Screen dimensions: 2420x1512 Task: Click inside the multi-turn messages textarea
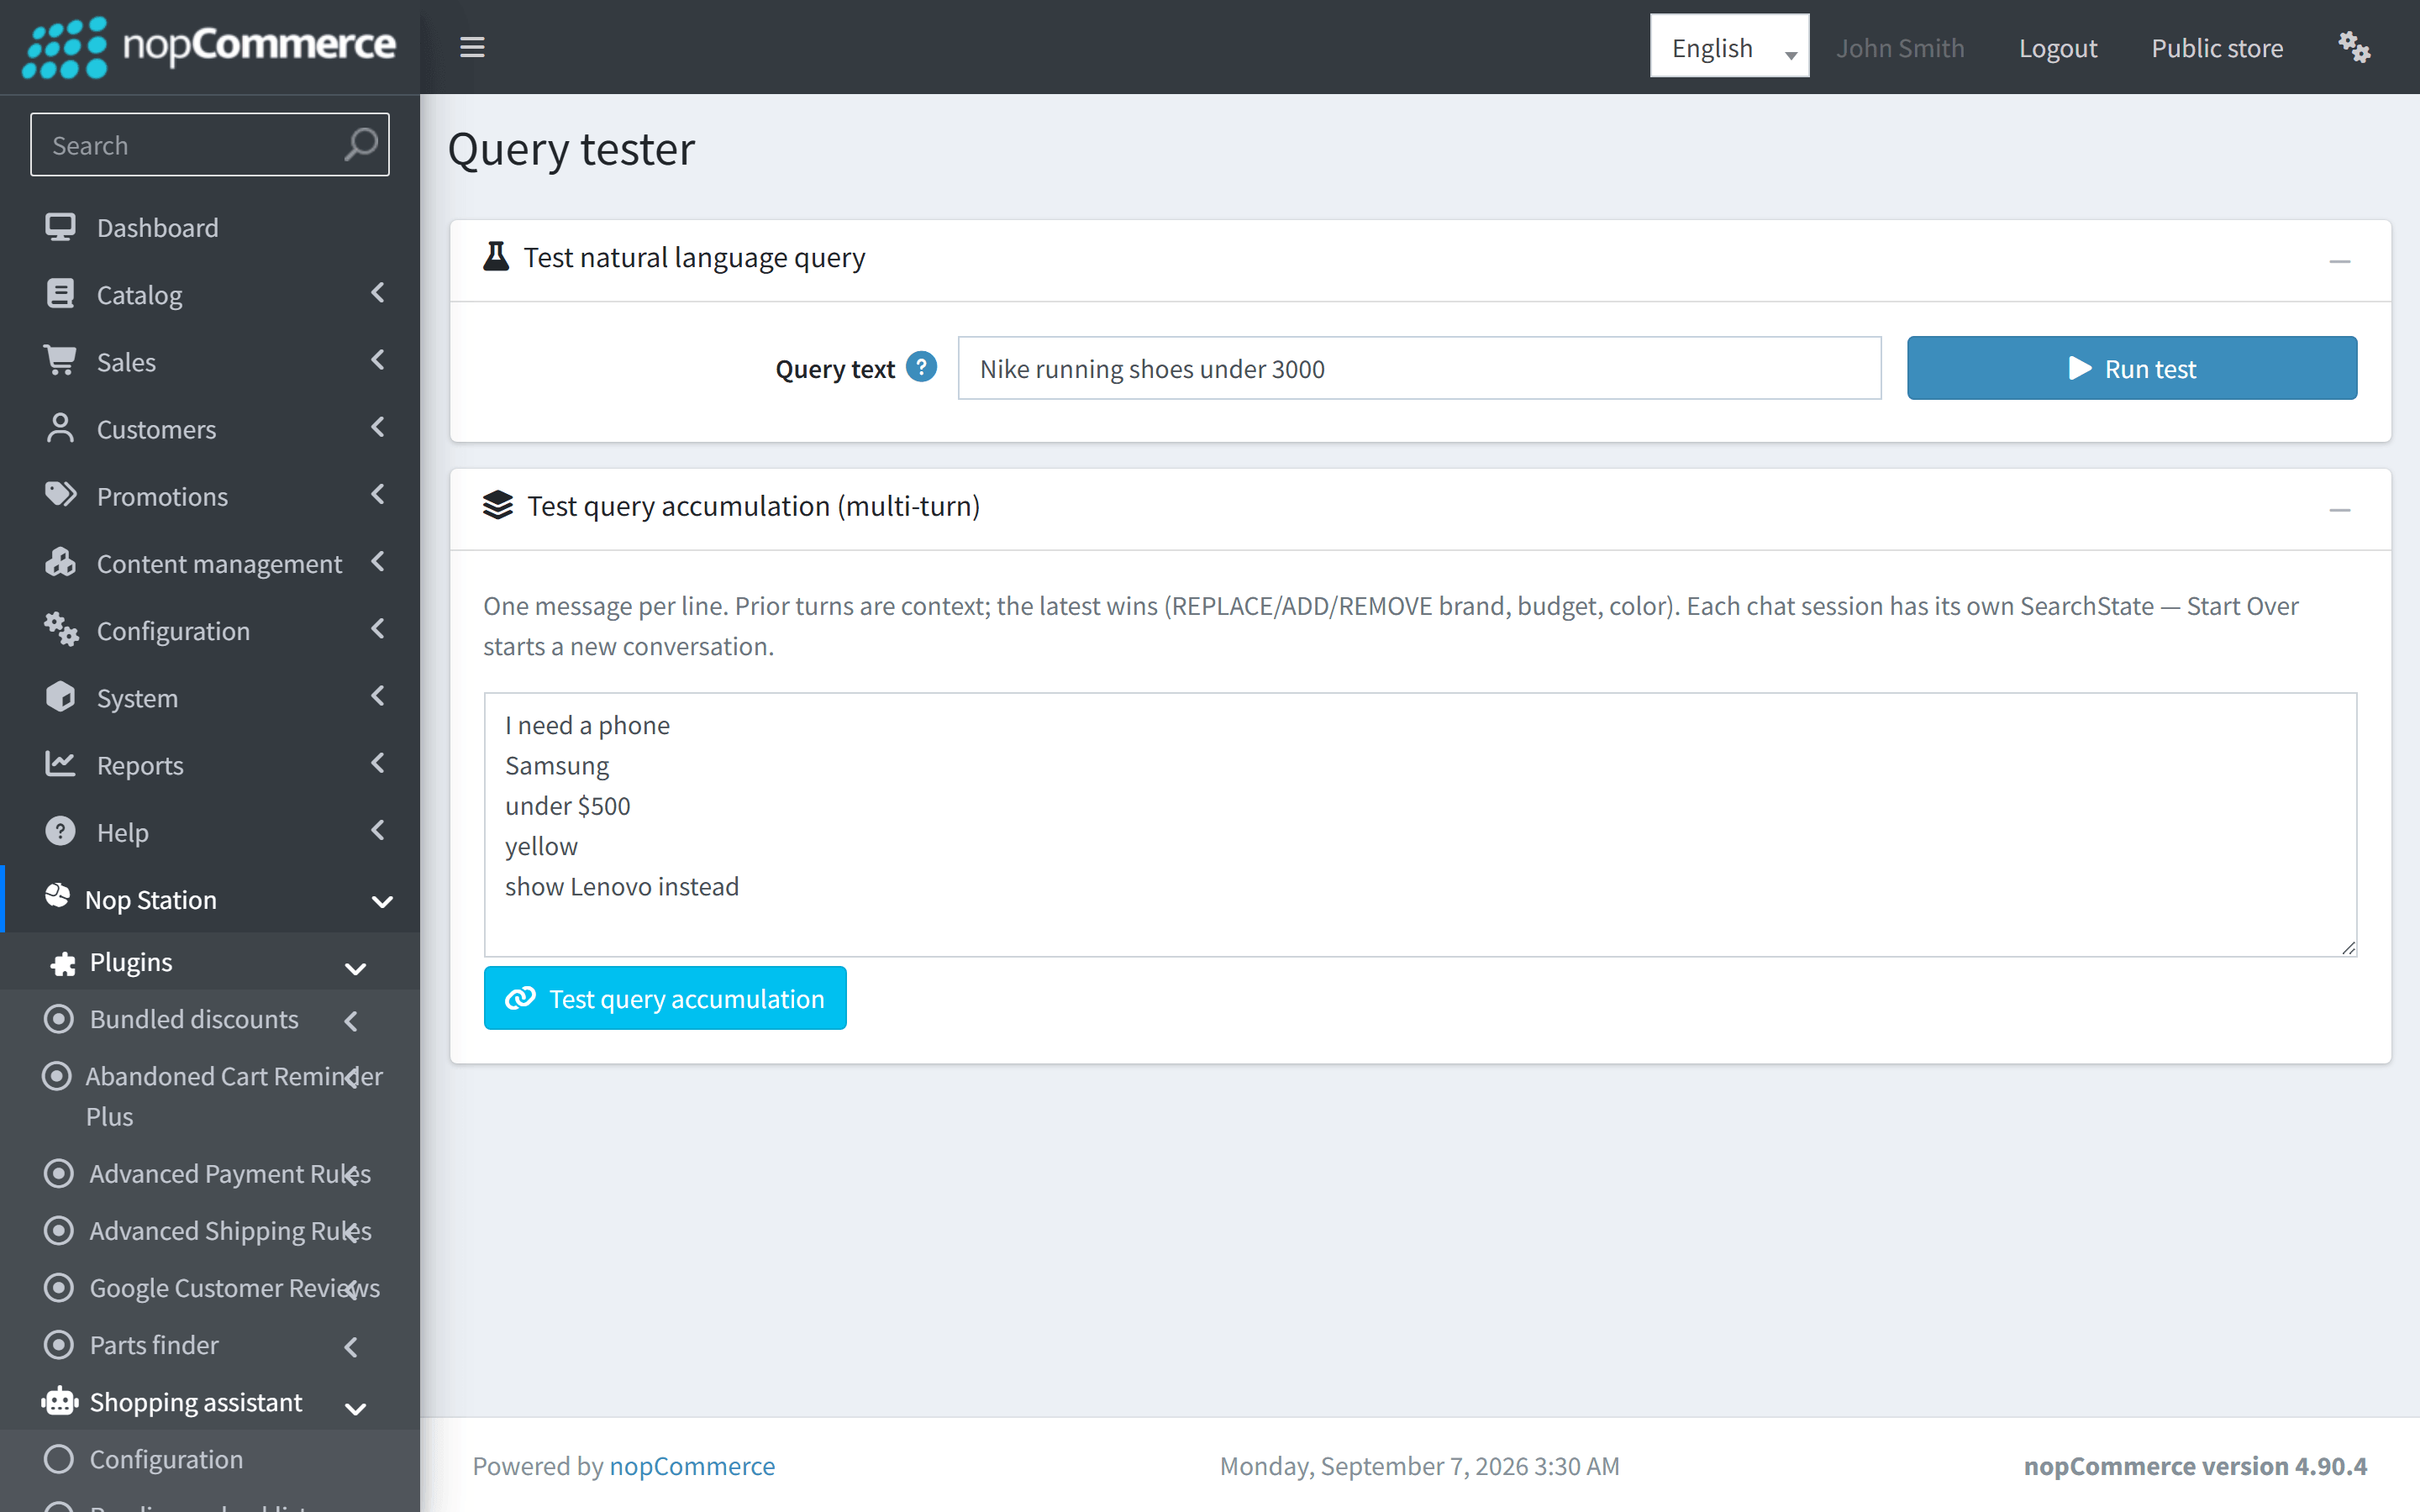pos(1420,824)
